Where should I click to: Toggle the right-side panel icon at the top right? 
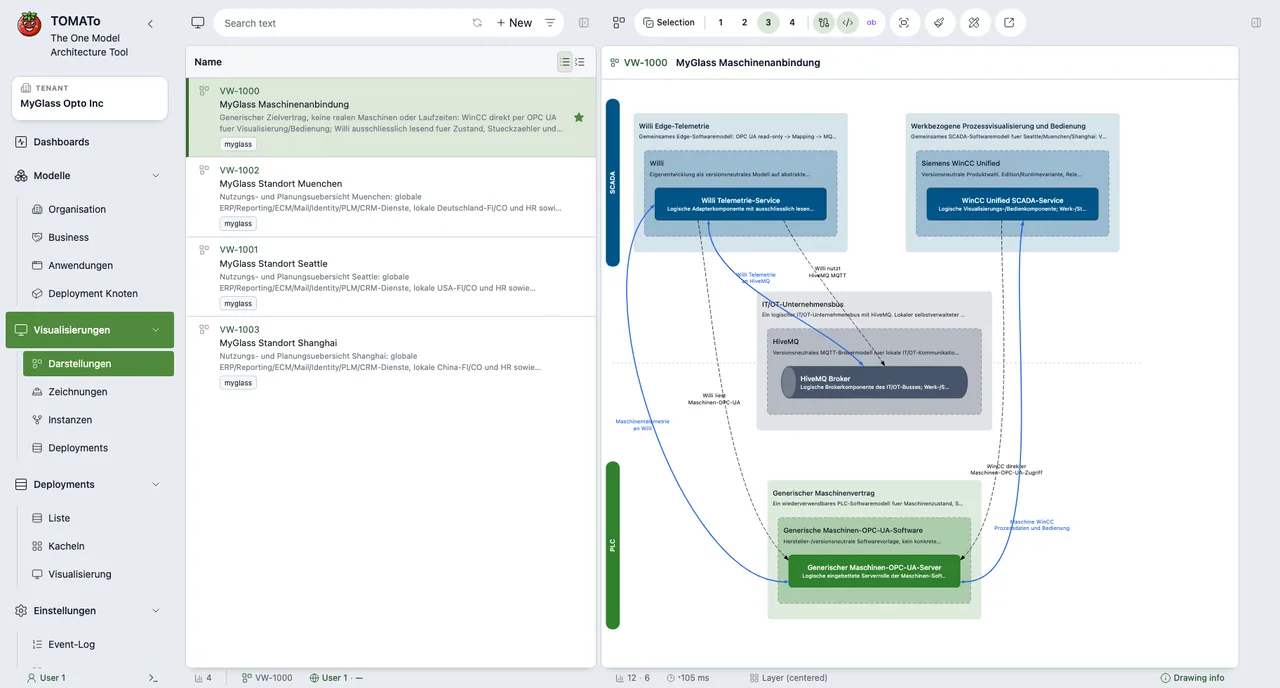point(1256,23)
